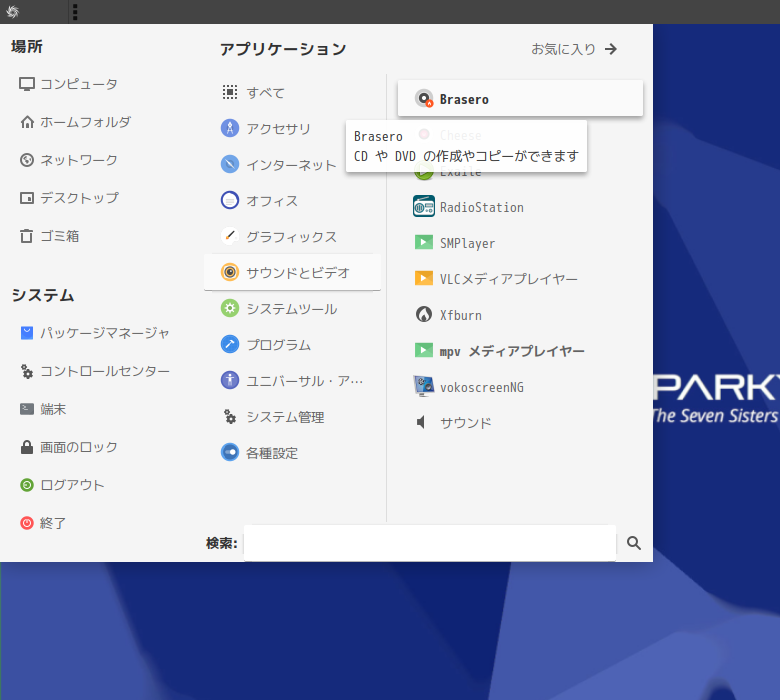Launch RadioStation from the app list
The height and width of the screenshot is (700, 780).
[520, 207]
